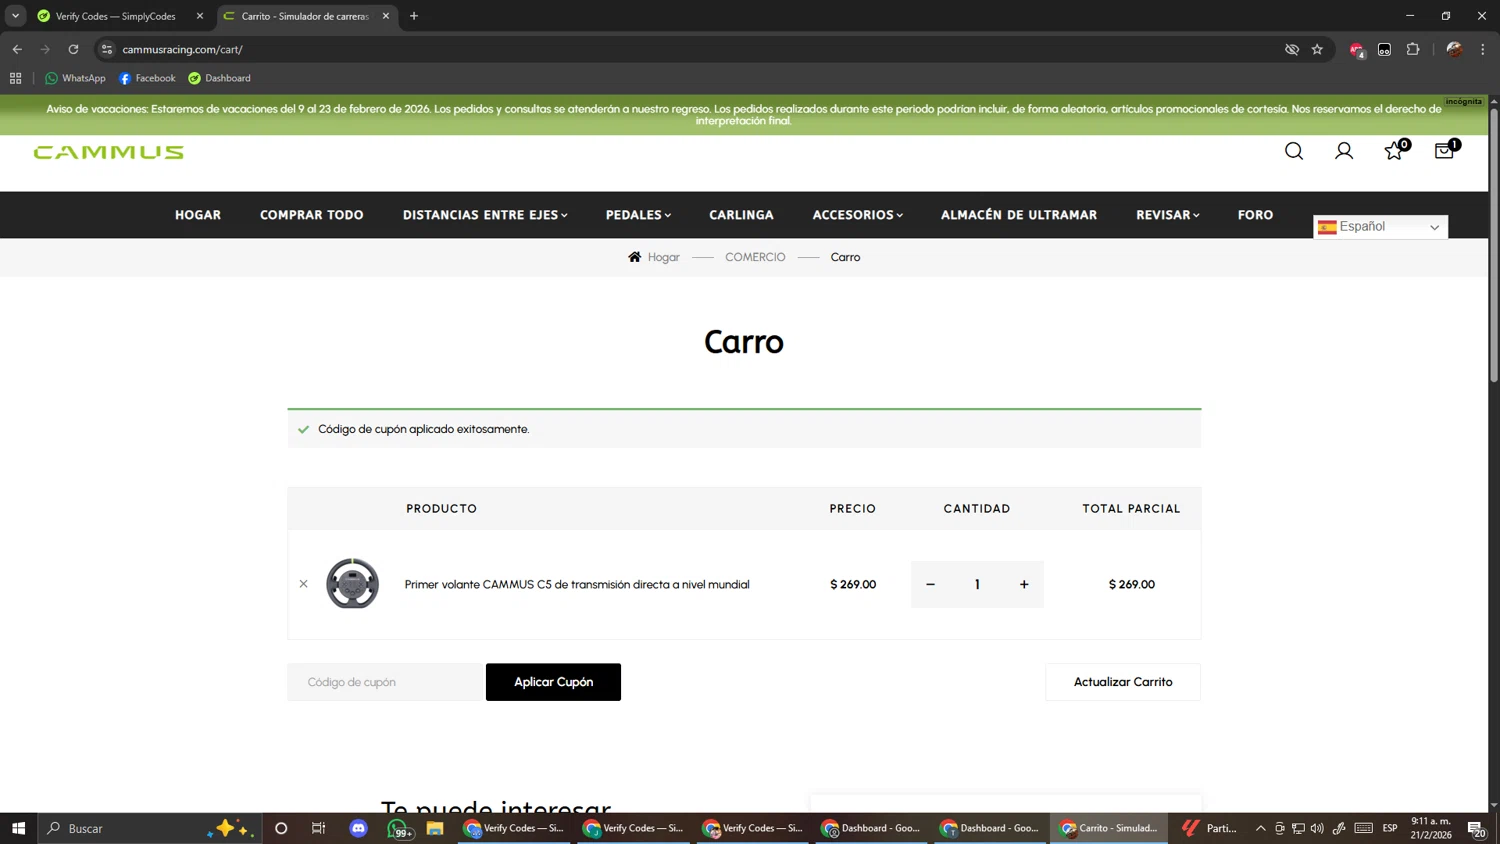
Task: Click the volume icon in system tray
Action: point(1317,828)
